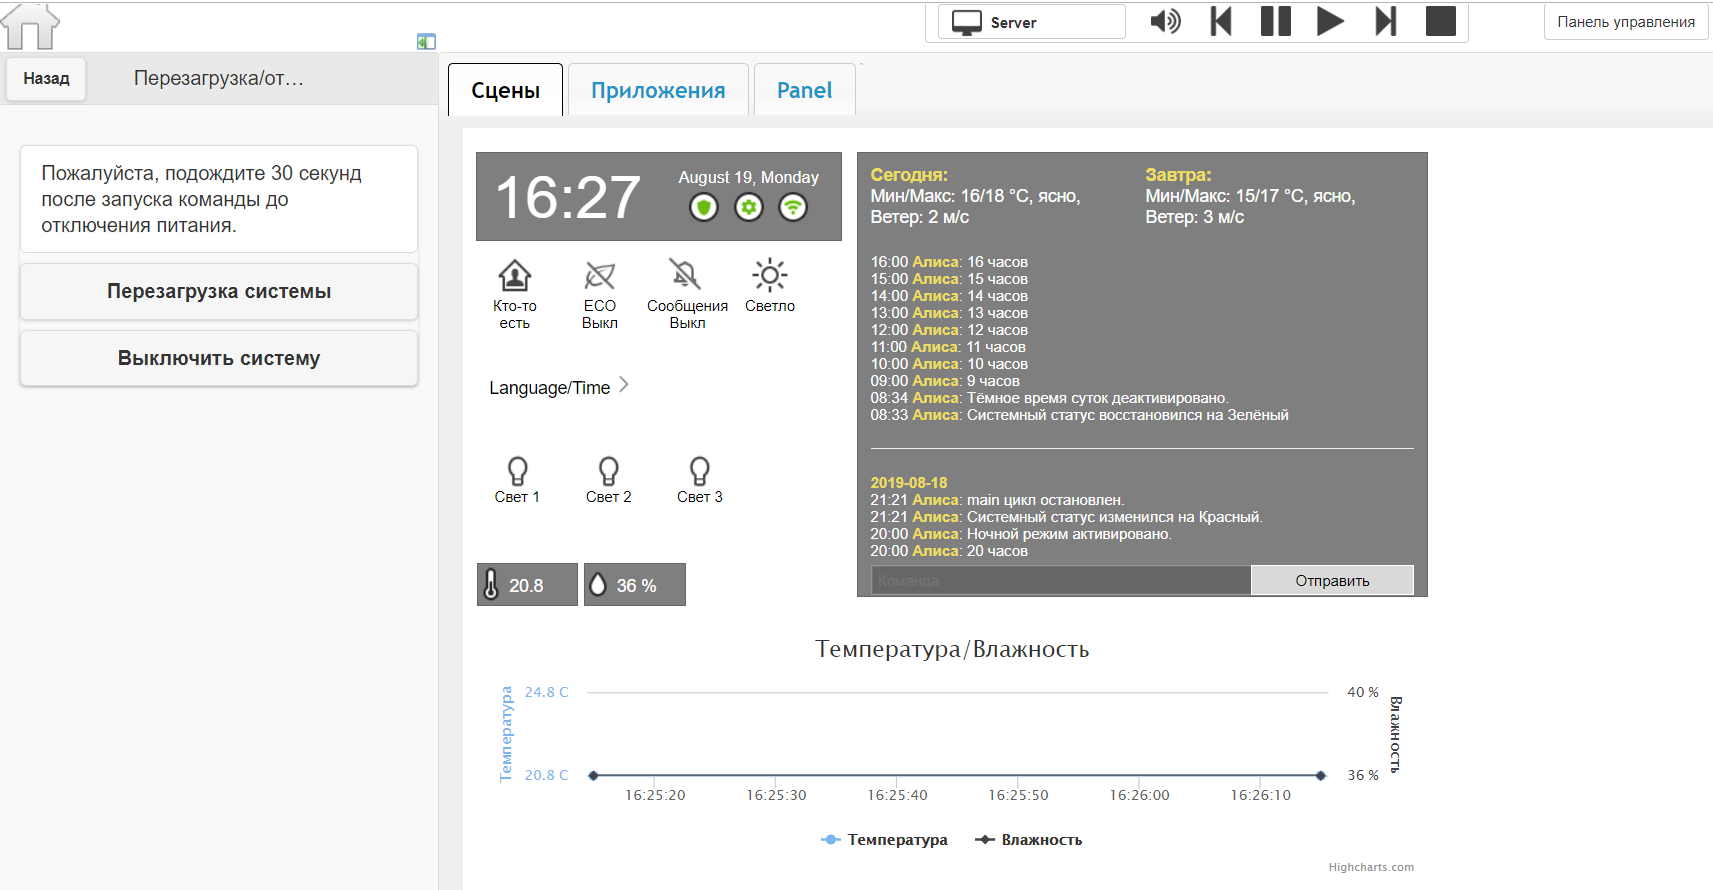
Task: Skip to next track
Action: click(1385, 21)
